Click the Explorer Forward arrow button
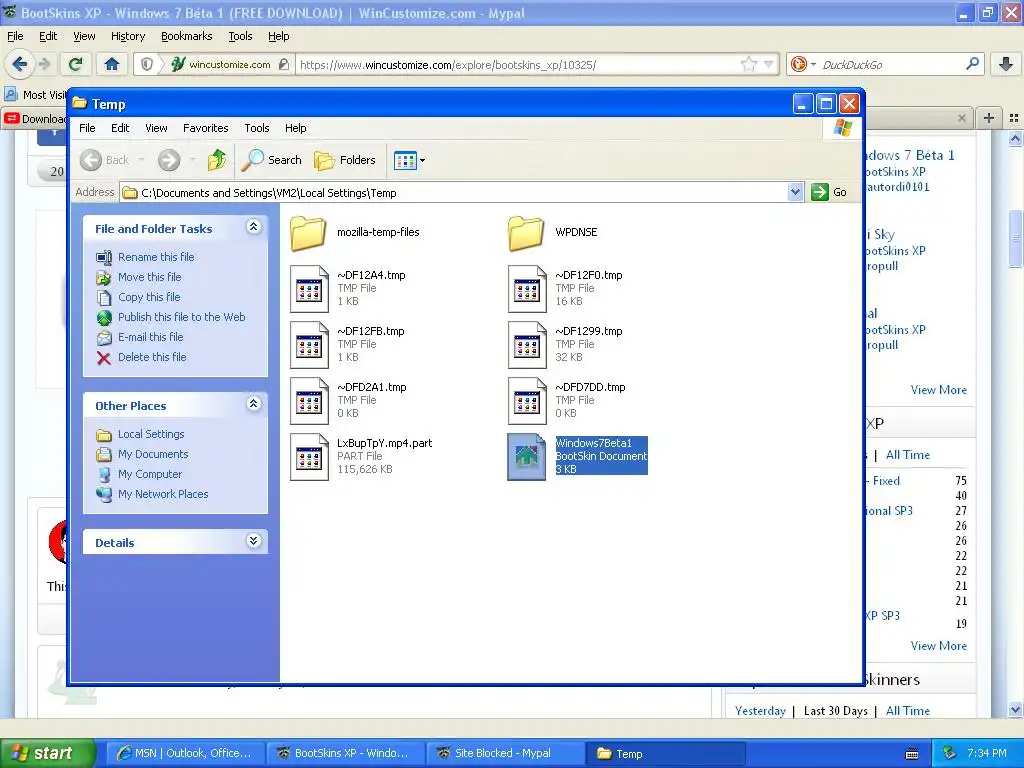The height and width of the screenshot is (768, 1024). [x=169, y=160]
